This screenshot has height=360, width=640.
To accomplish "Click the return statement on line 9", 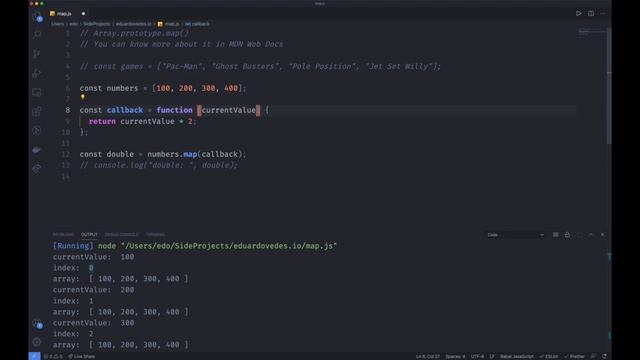I will (142, 121).
